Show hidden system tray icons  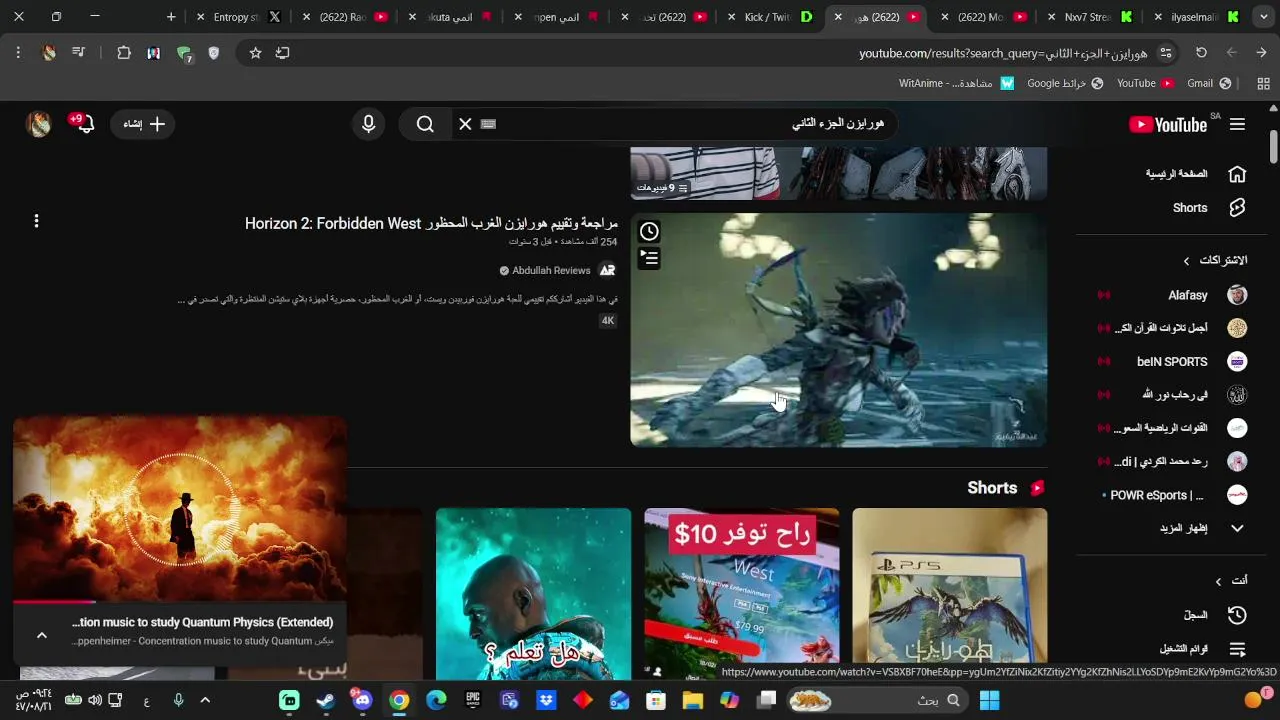(205, 701)
